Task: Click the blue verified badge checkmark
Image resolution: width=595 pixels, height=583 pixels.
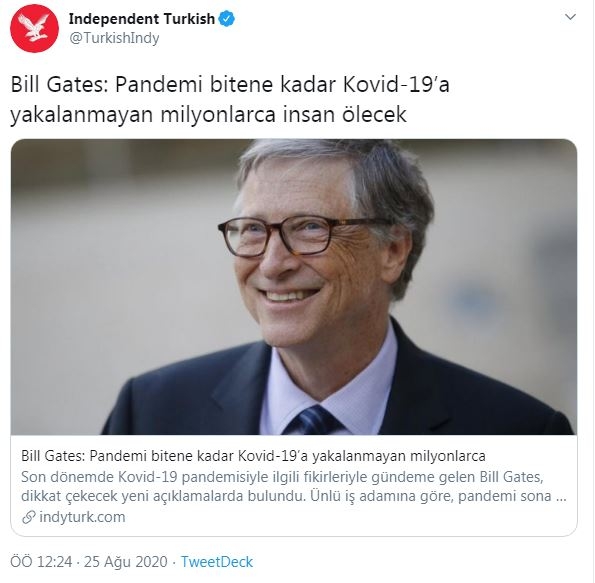Action: pyautogui.click(x=227, y=19)
